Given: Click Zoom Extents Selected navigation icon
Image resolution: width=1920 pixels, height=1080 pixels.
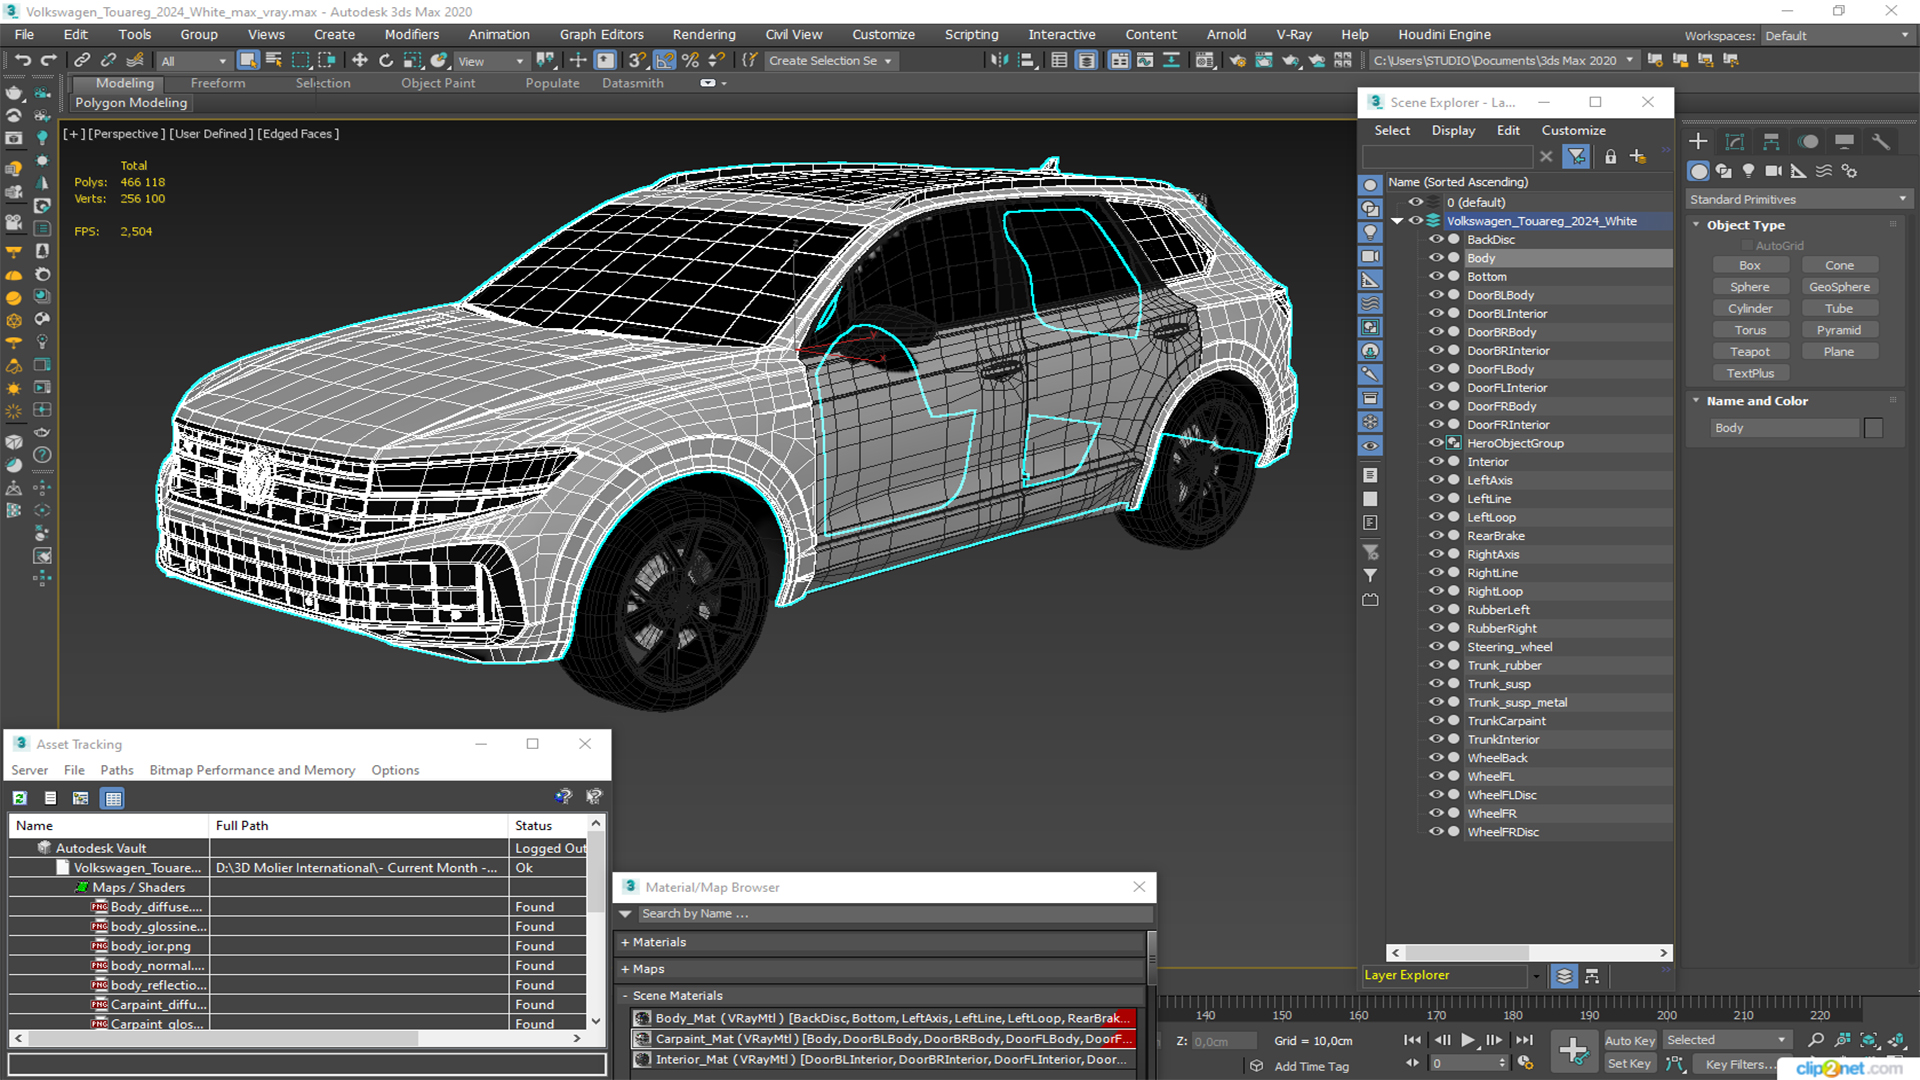Looking at the screenshot, I should [1868, 1041].
